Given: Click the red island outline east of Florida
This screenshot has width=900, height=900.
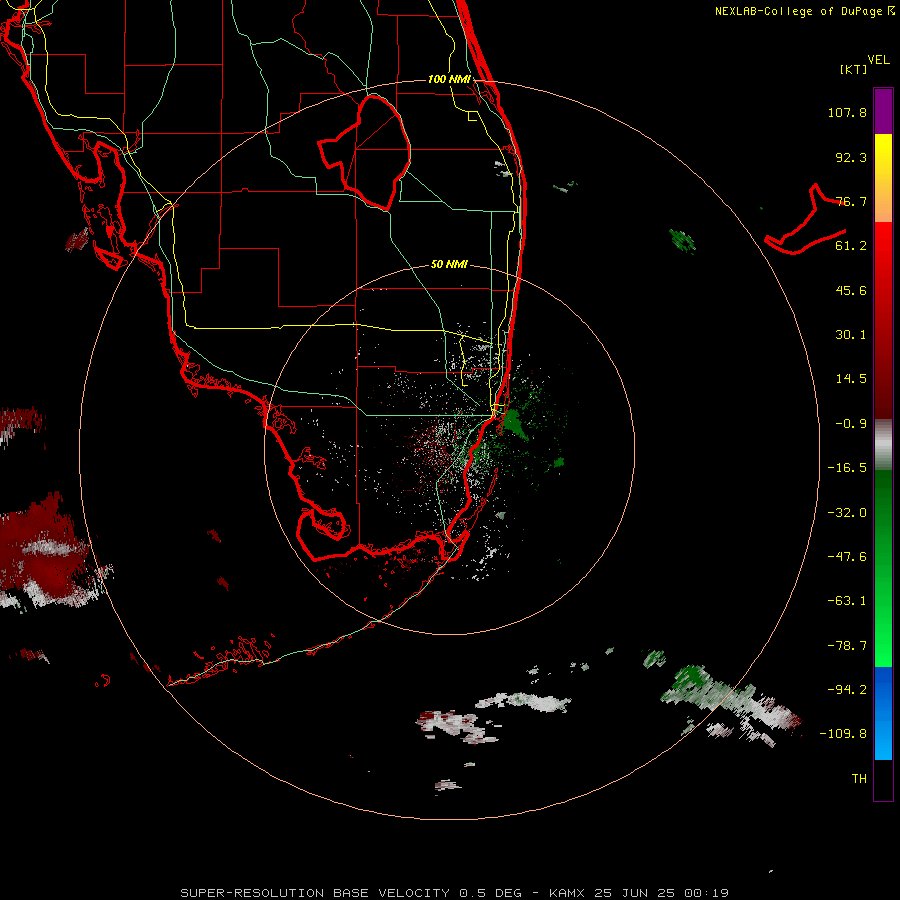Looking at the screenshot, I should click(805, 219).
